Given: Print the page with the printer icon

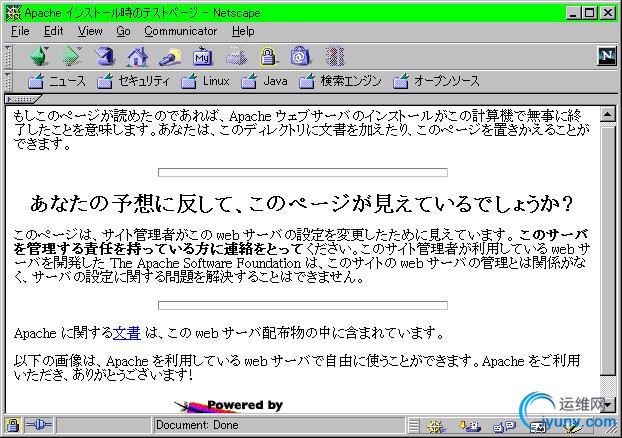Looking at the screenshot, I should (236, 57).
